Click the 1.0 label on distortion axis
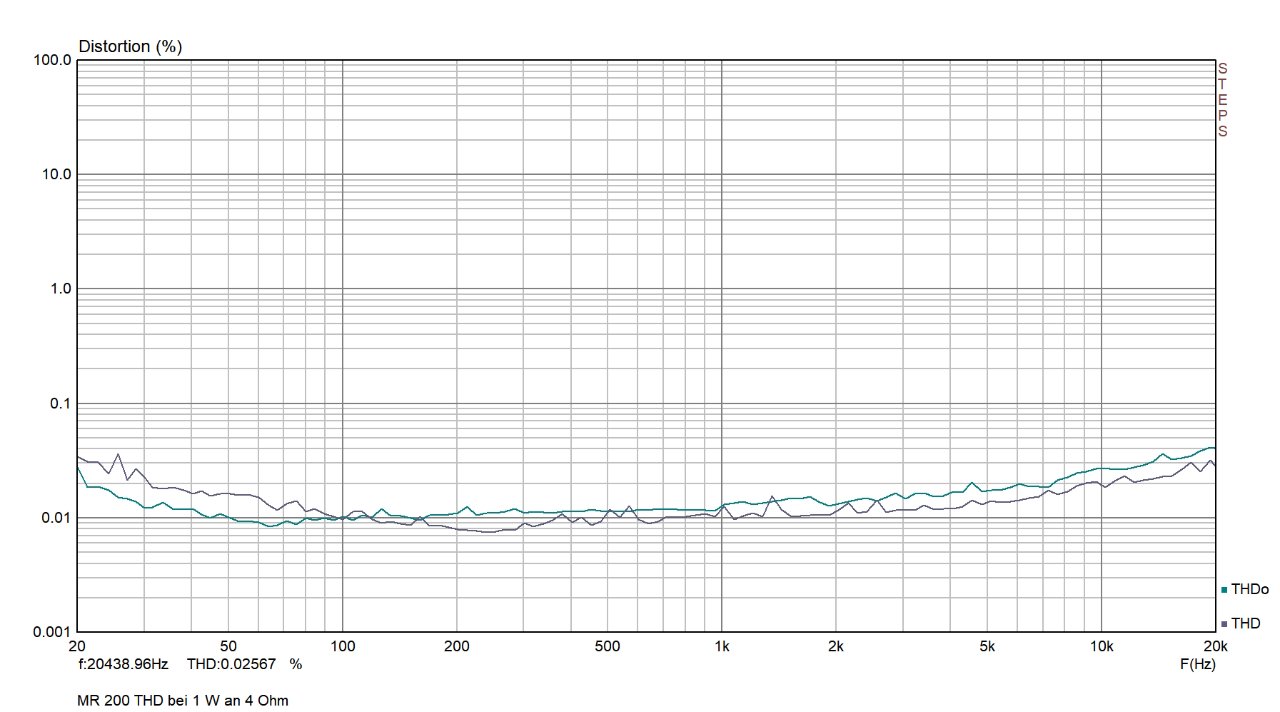The height and width of the screenshot is (712, 1280). coord(59,289)
